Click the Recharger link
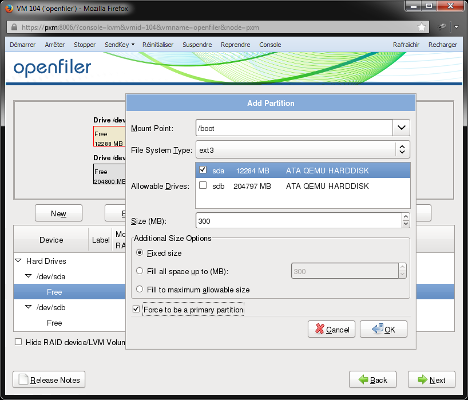Viewport: 468px width, 400px height. point(443,45)
